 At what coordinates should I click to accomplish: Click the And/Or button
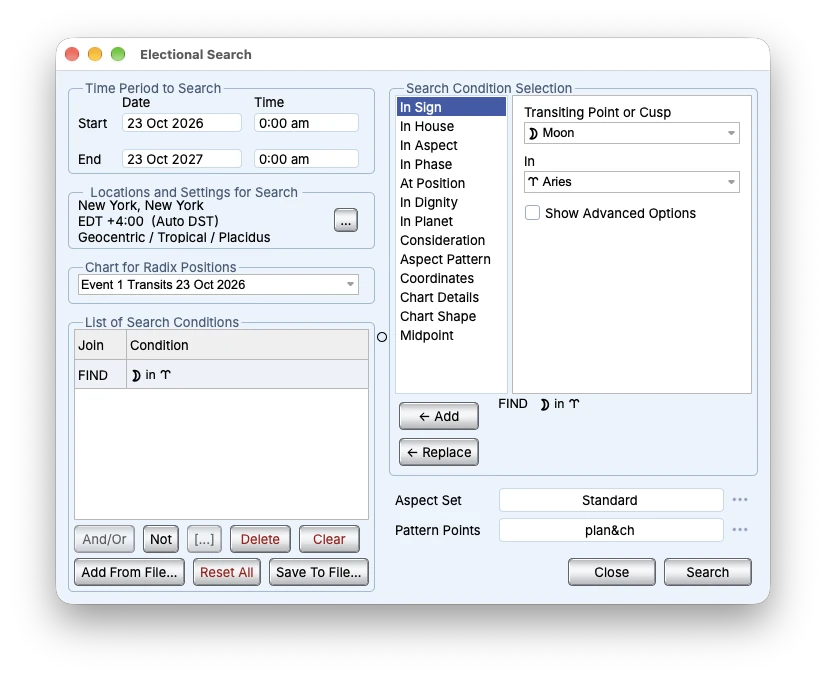tap(104, 539)
